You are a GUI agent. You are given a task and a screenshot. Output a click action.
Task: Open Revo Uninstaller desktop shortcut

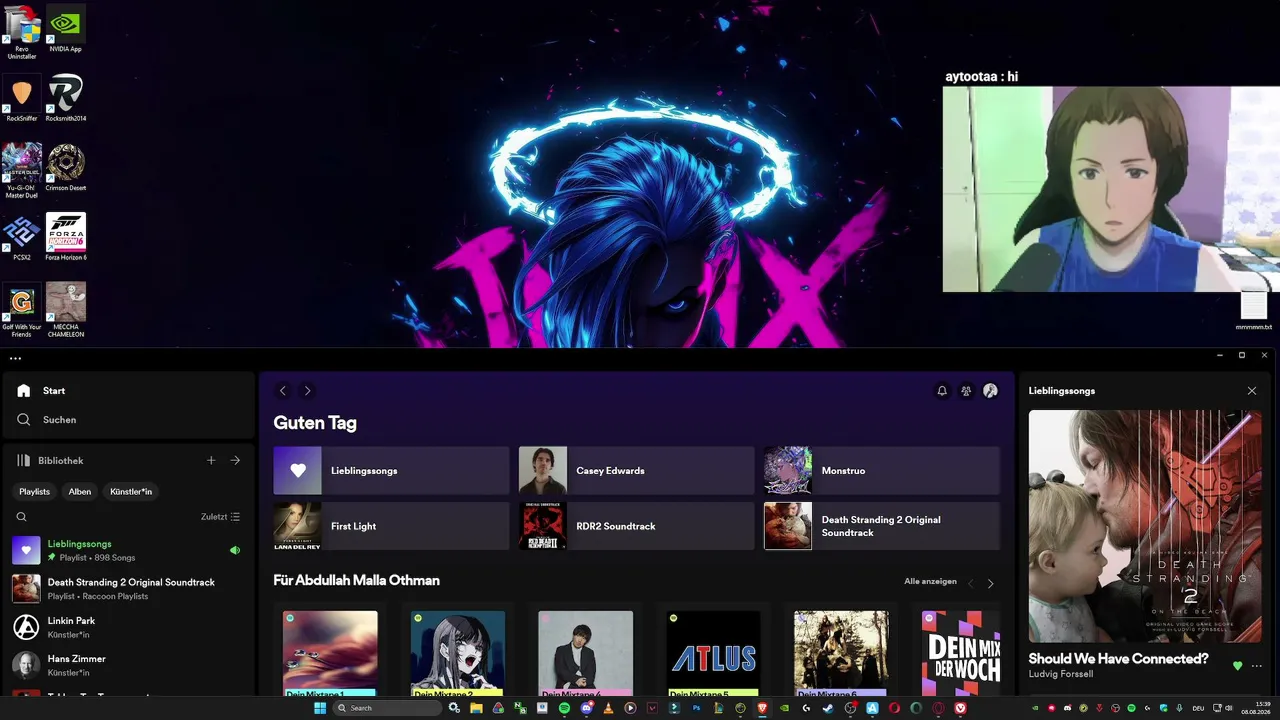coord(22,32)
